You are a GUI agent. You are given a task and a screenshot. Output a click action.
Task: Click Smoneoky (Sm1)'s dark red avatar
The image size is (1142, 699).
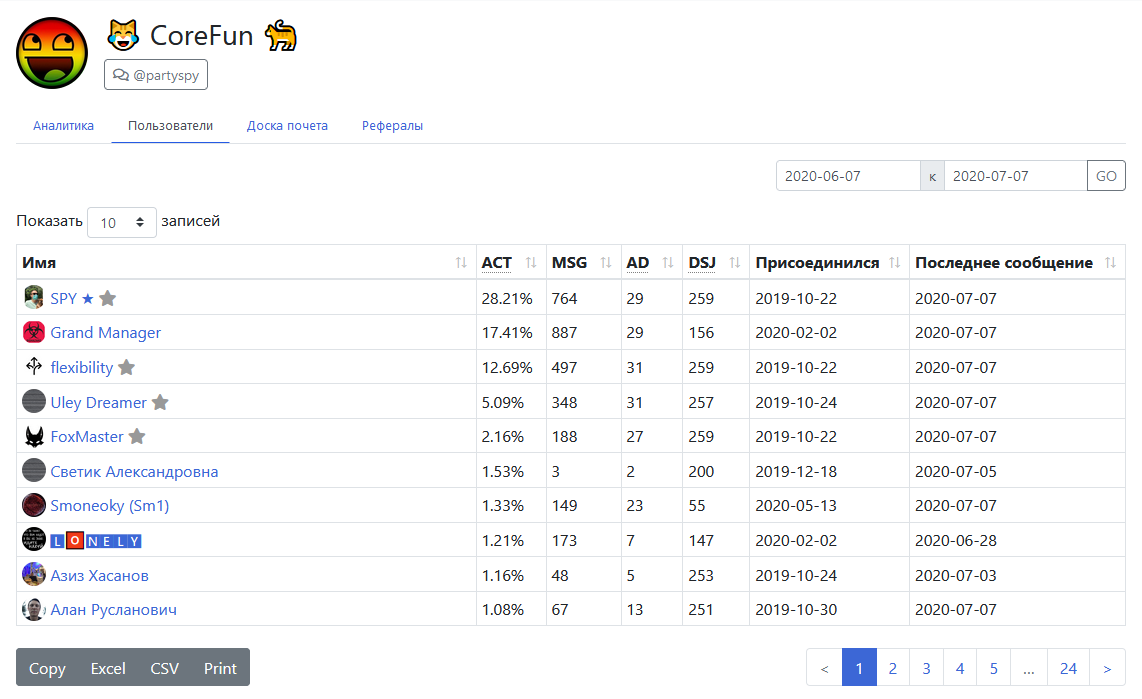34,505
